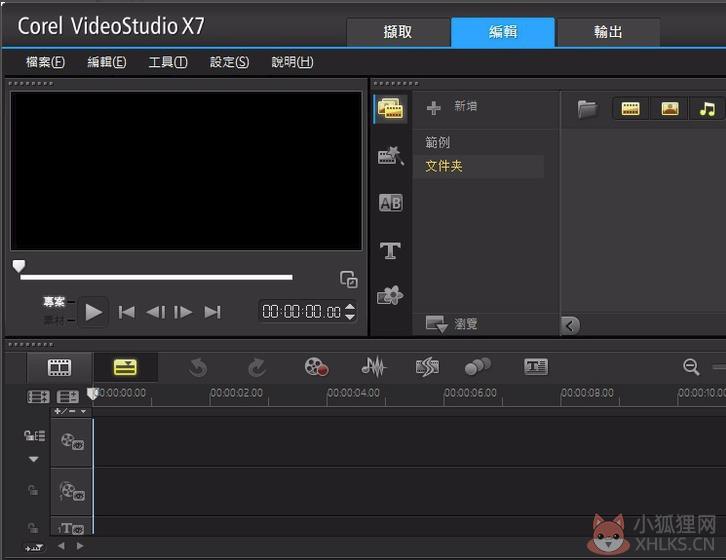Open the 設定(S) Settings menu
Viewport: 726px width, 560px height.
(230, 62)
